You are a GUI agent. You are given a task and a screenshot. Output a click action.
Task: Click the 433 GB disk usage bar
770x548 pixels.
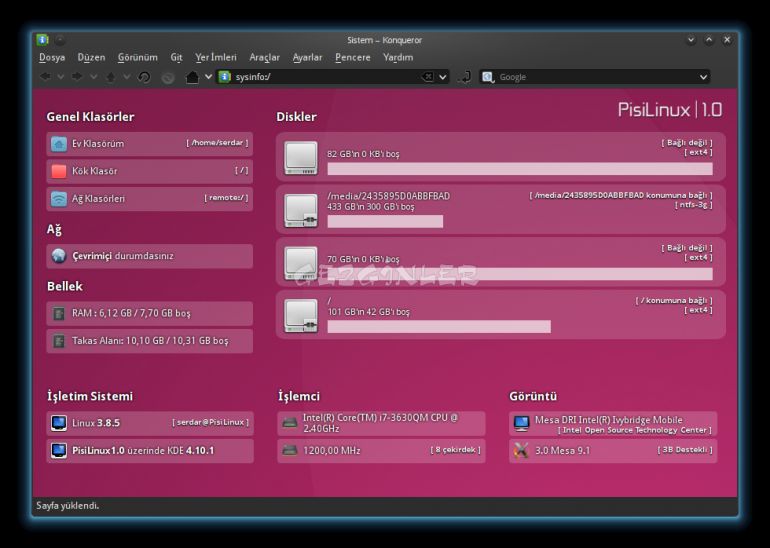coord(385,221)
